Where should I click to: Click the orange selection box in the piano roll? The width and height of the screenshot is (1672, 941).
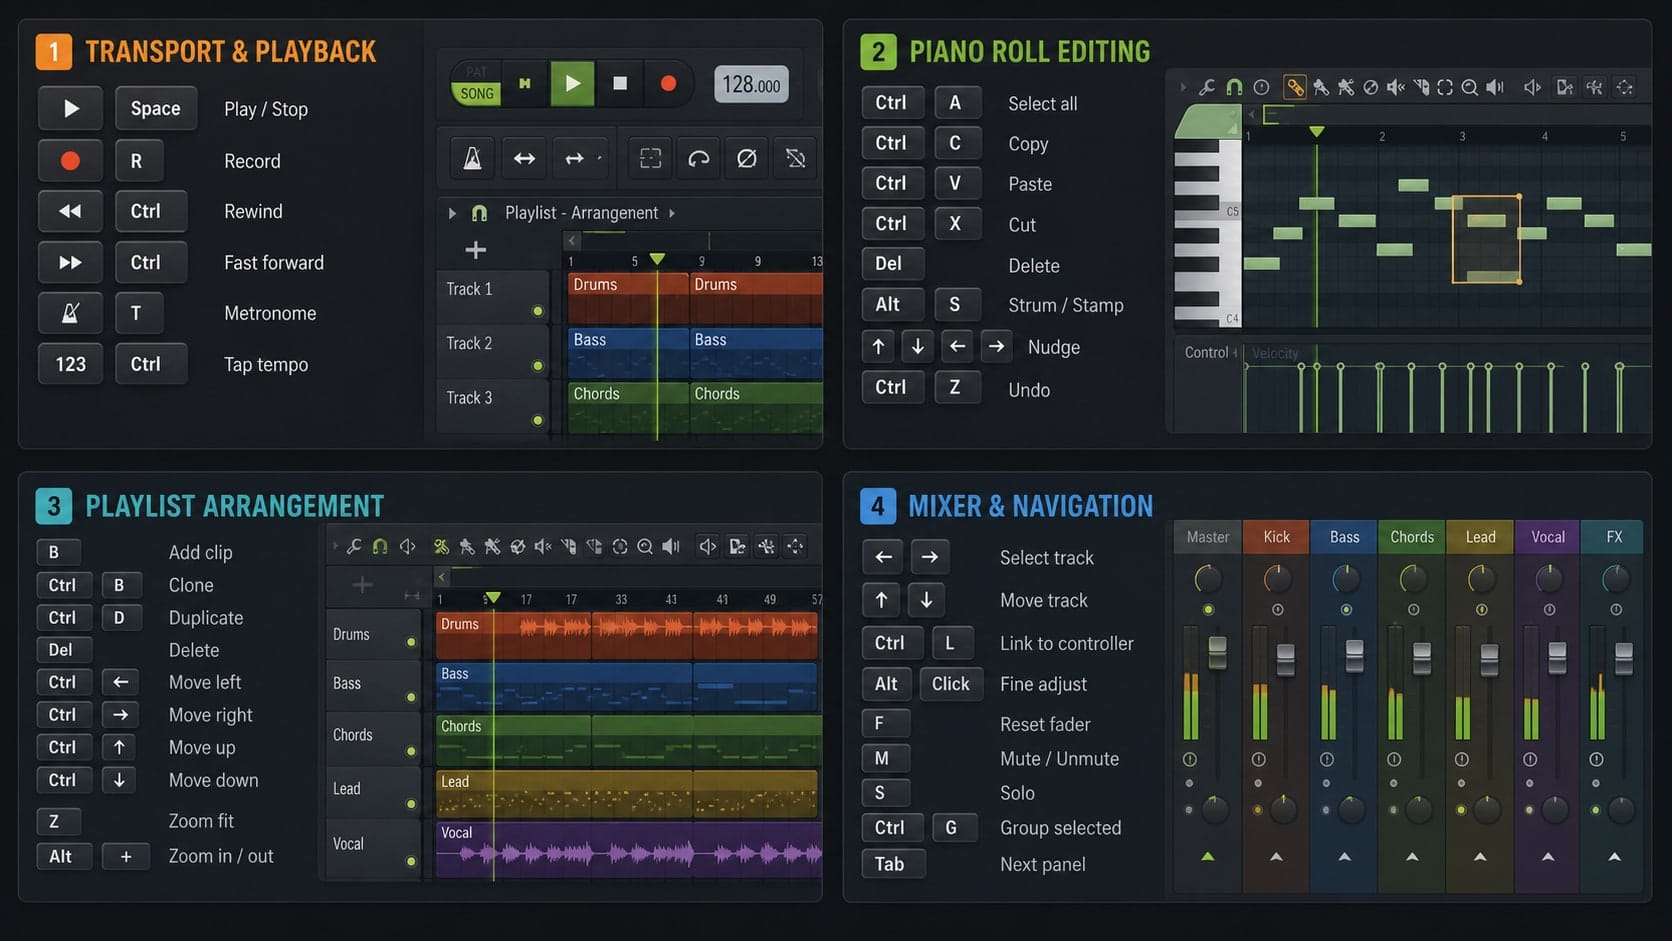[x=1486, y=239]
